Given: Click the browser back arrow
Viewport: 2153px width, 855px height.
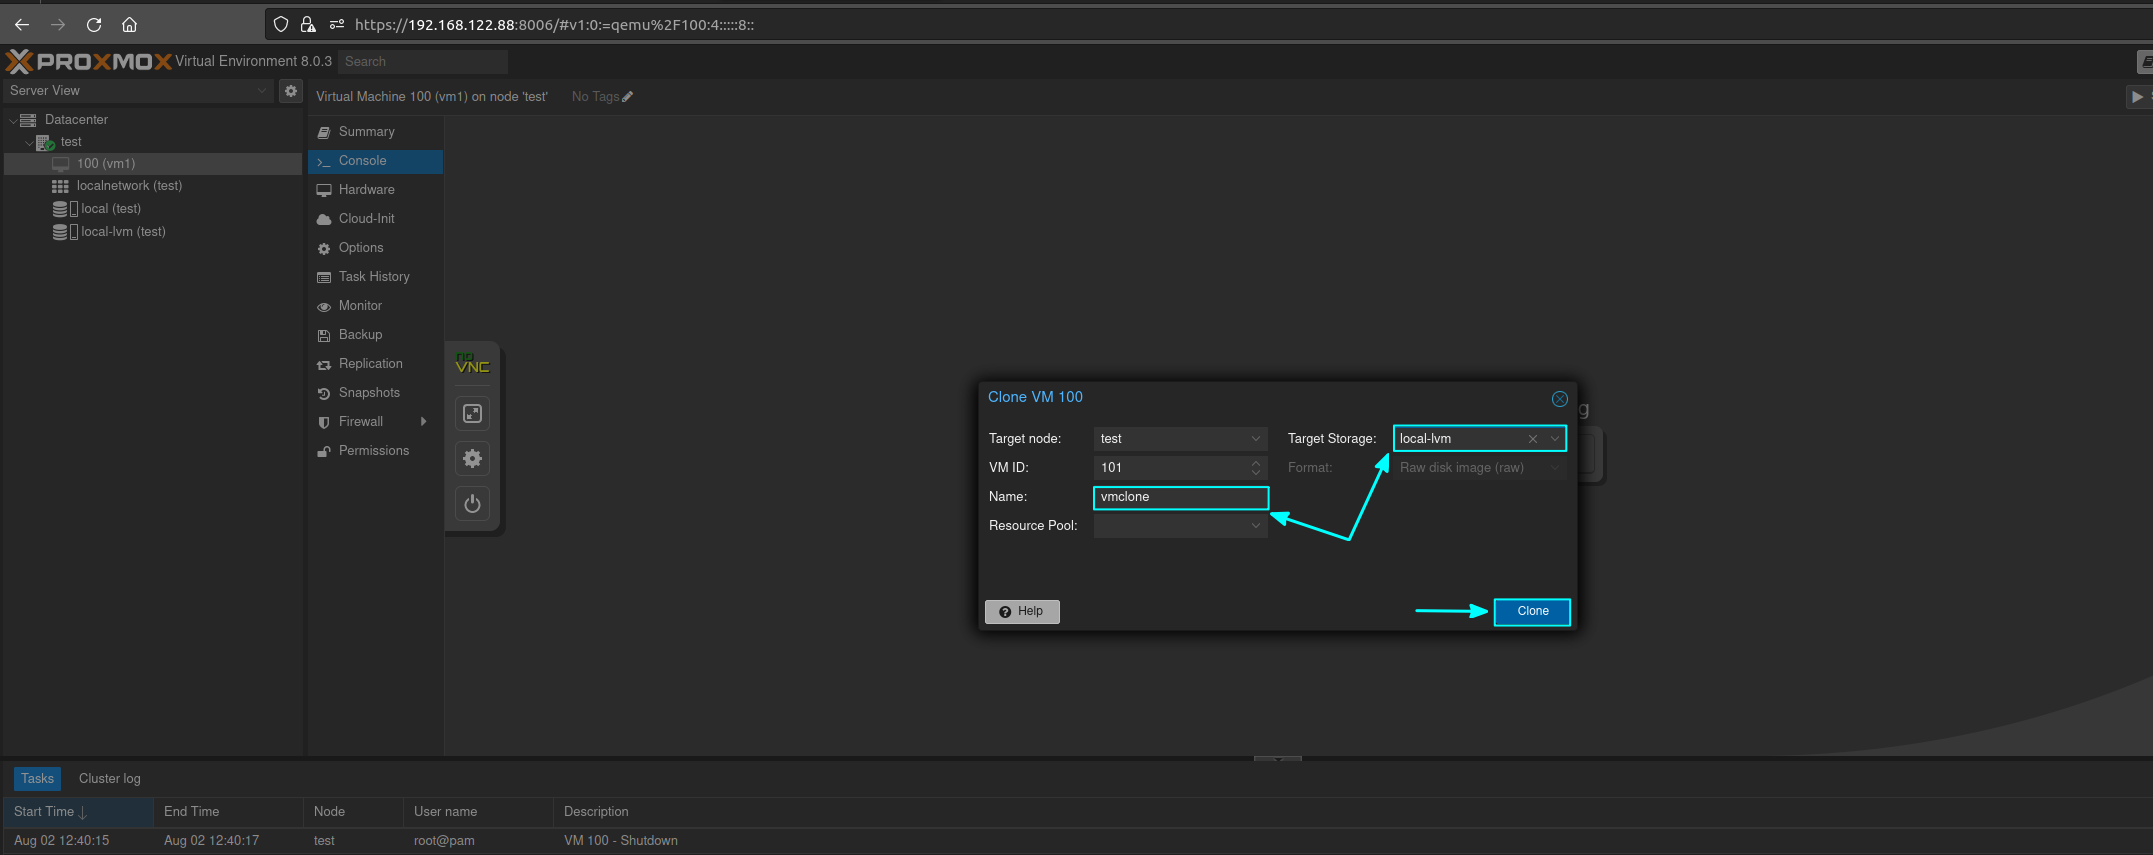Looking at the screenshot, I should click(22, 24).
